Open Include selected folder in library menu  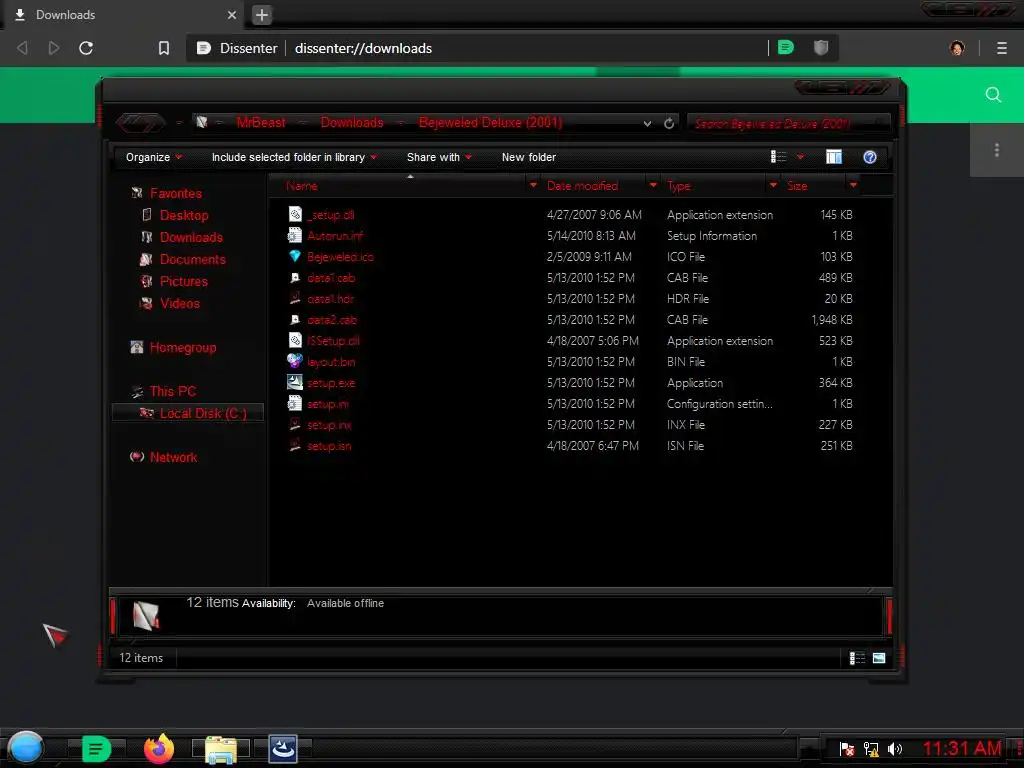pos(294,157)
